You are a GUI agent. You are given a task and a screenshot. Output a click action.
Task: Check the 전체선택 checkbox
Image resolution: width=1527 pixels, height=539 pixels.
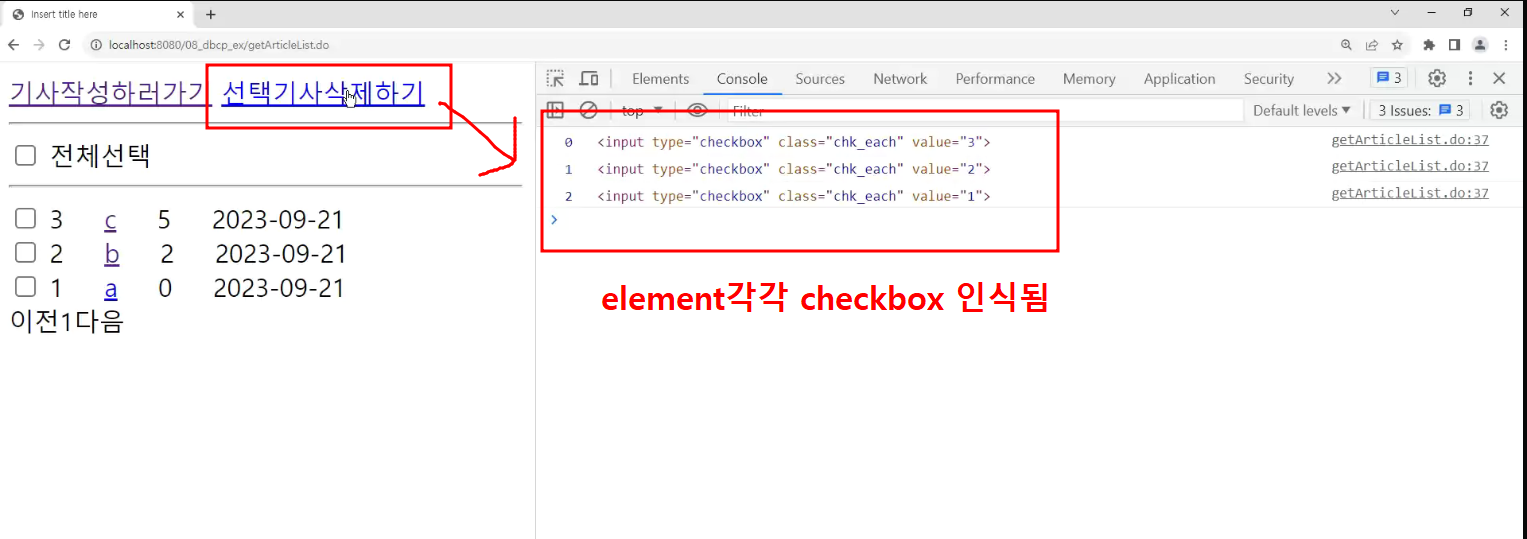tap(26, 155)
